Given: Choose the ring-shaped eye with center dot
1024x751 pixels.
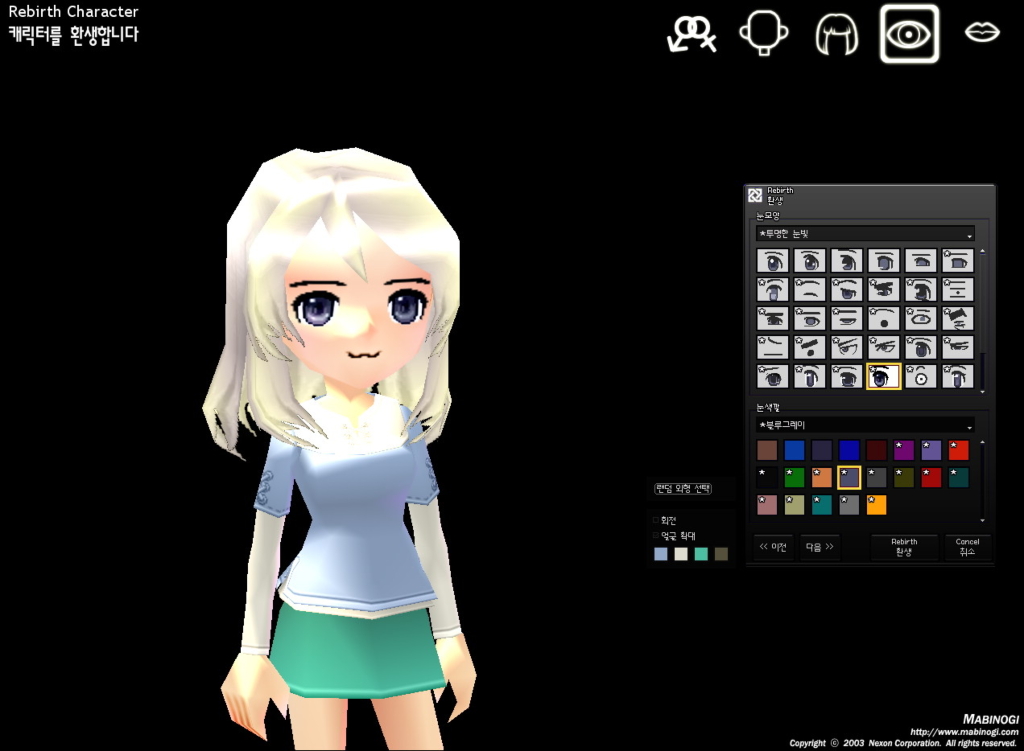Looking at the screenshot, I should 921,377.
